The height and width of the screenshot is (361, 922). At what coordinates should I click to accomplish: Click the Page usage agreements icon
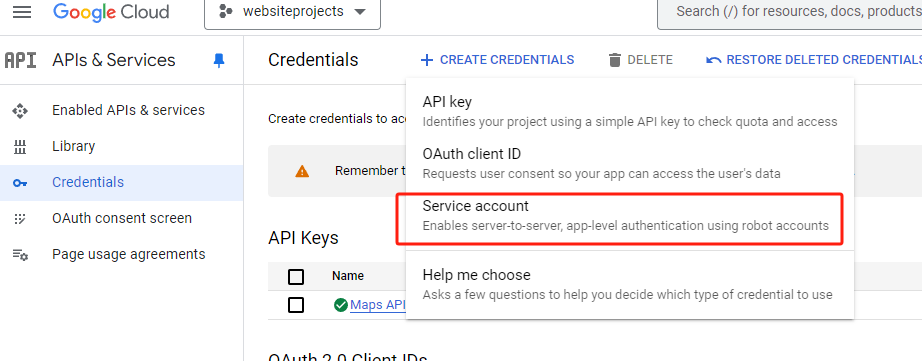(20, 255)
